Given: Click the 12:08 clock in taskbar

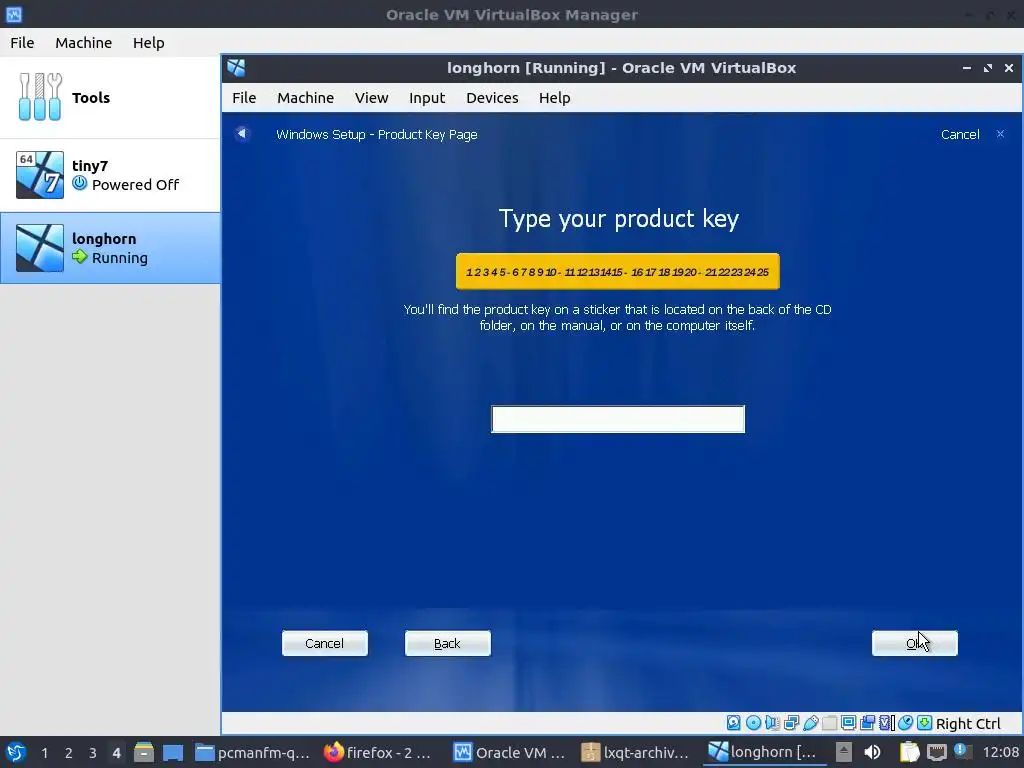Looking at the screenshot, I should pyautogui.click(x=1001, y=752).
